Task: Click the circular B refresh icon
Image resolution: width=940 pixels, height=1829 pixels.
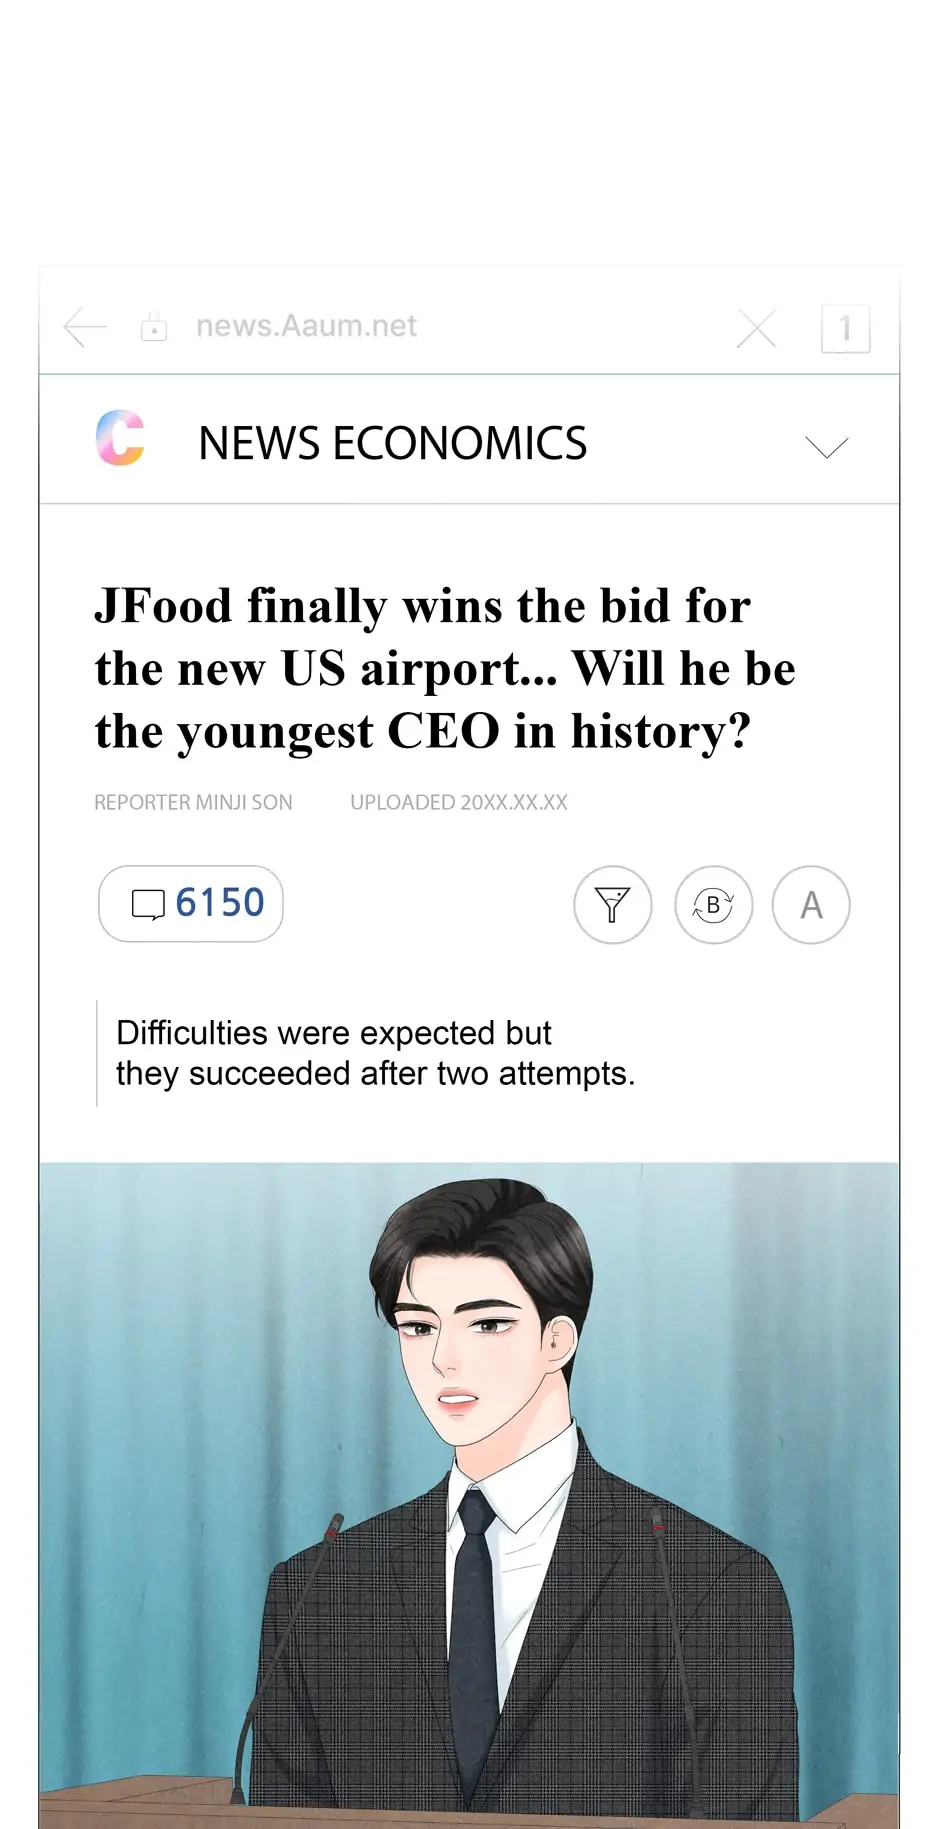Action: (713, 905)
